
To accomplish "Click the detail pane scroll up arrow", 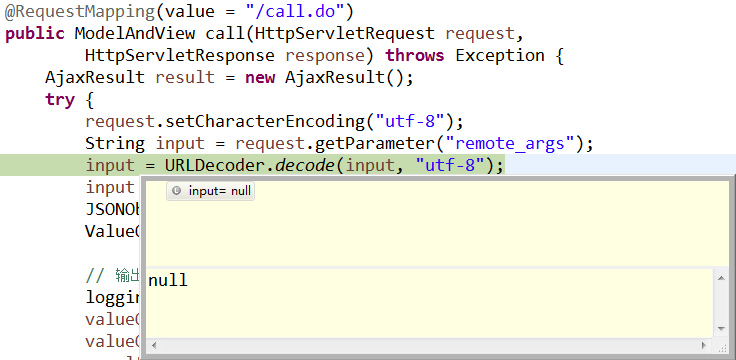I will coord(721,278).
